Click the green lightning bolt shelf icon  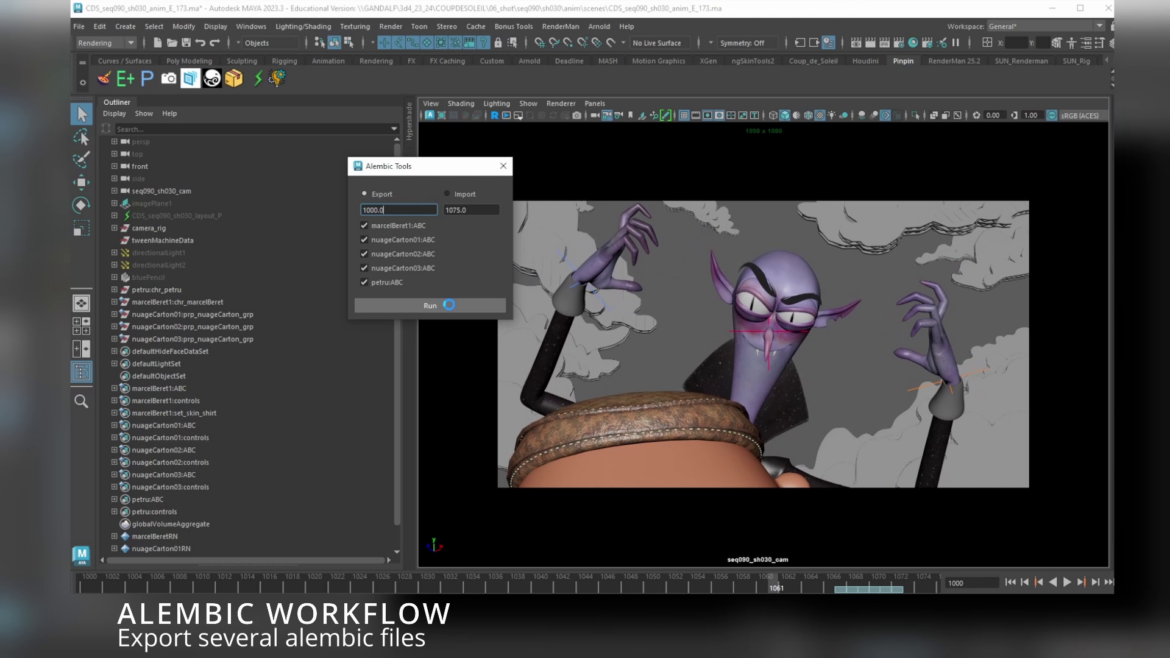coord(257,78)
